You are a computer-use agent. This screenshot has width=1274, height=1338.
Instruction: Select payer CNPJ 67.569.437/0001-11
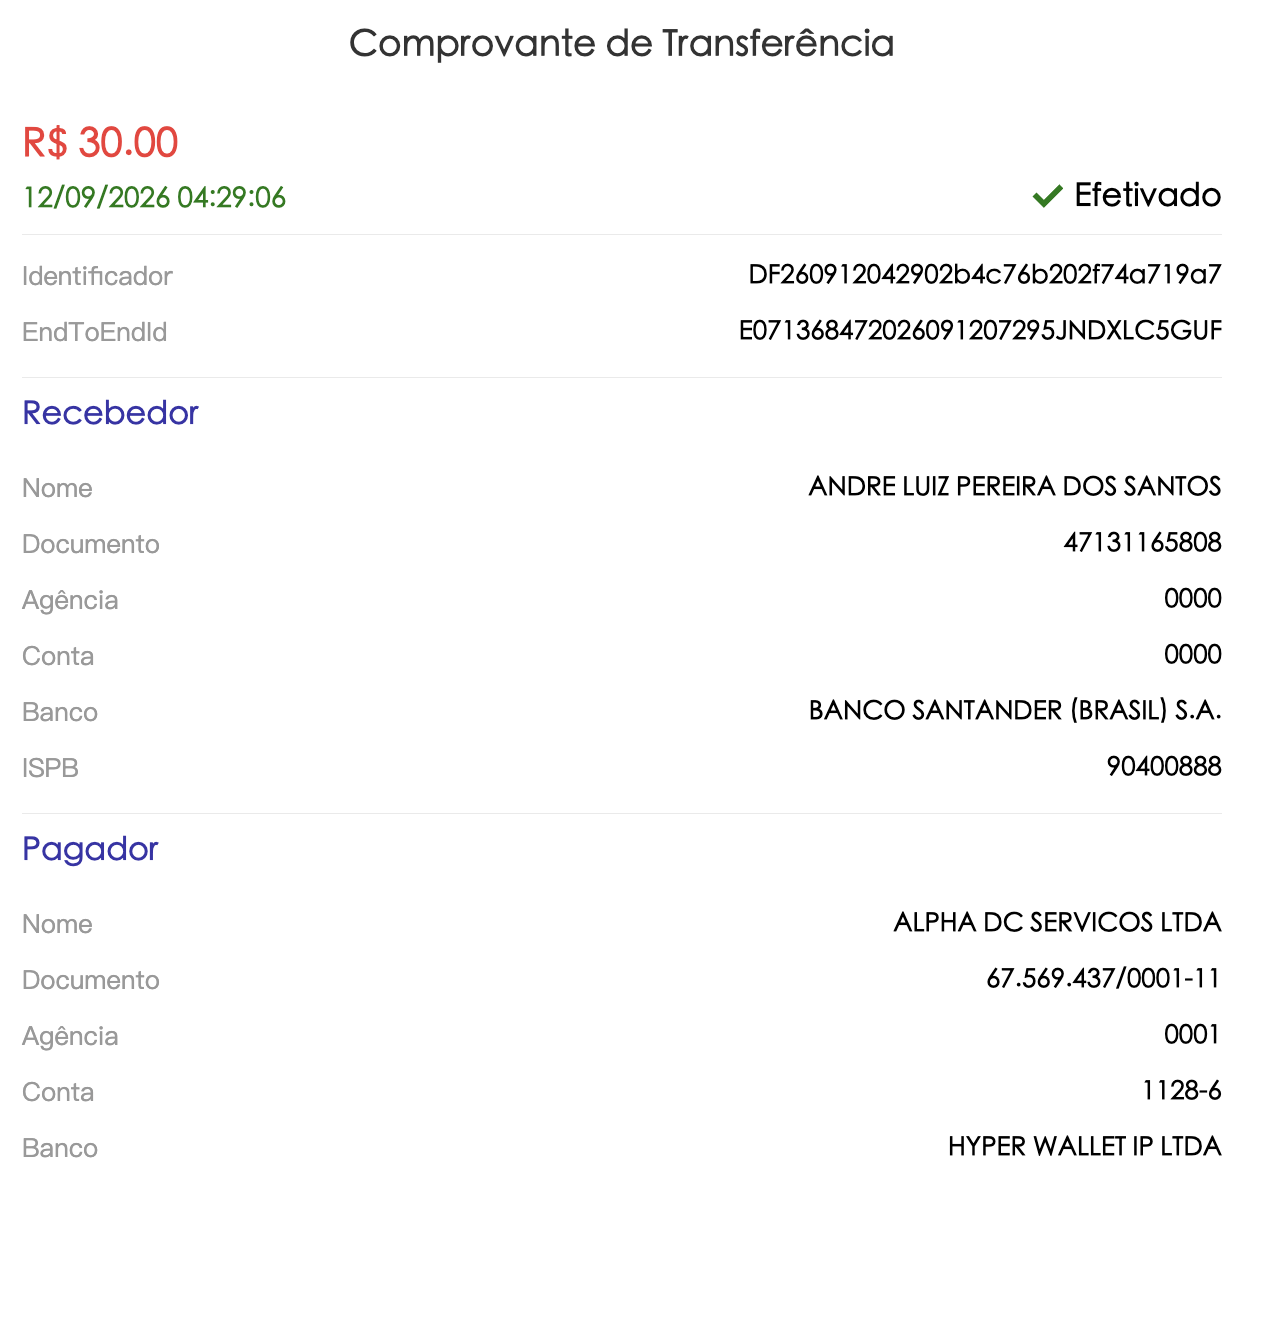[1104, 979]
